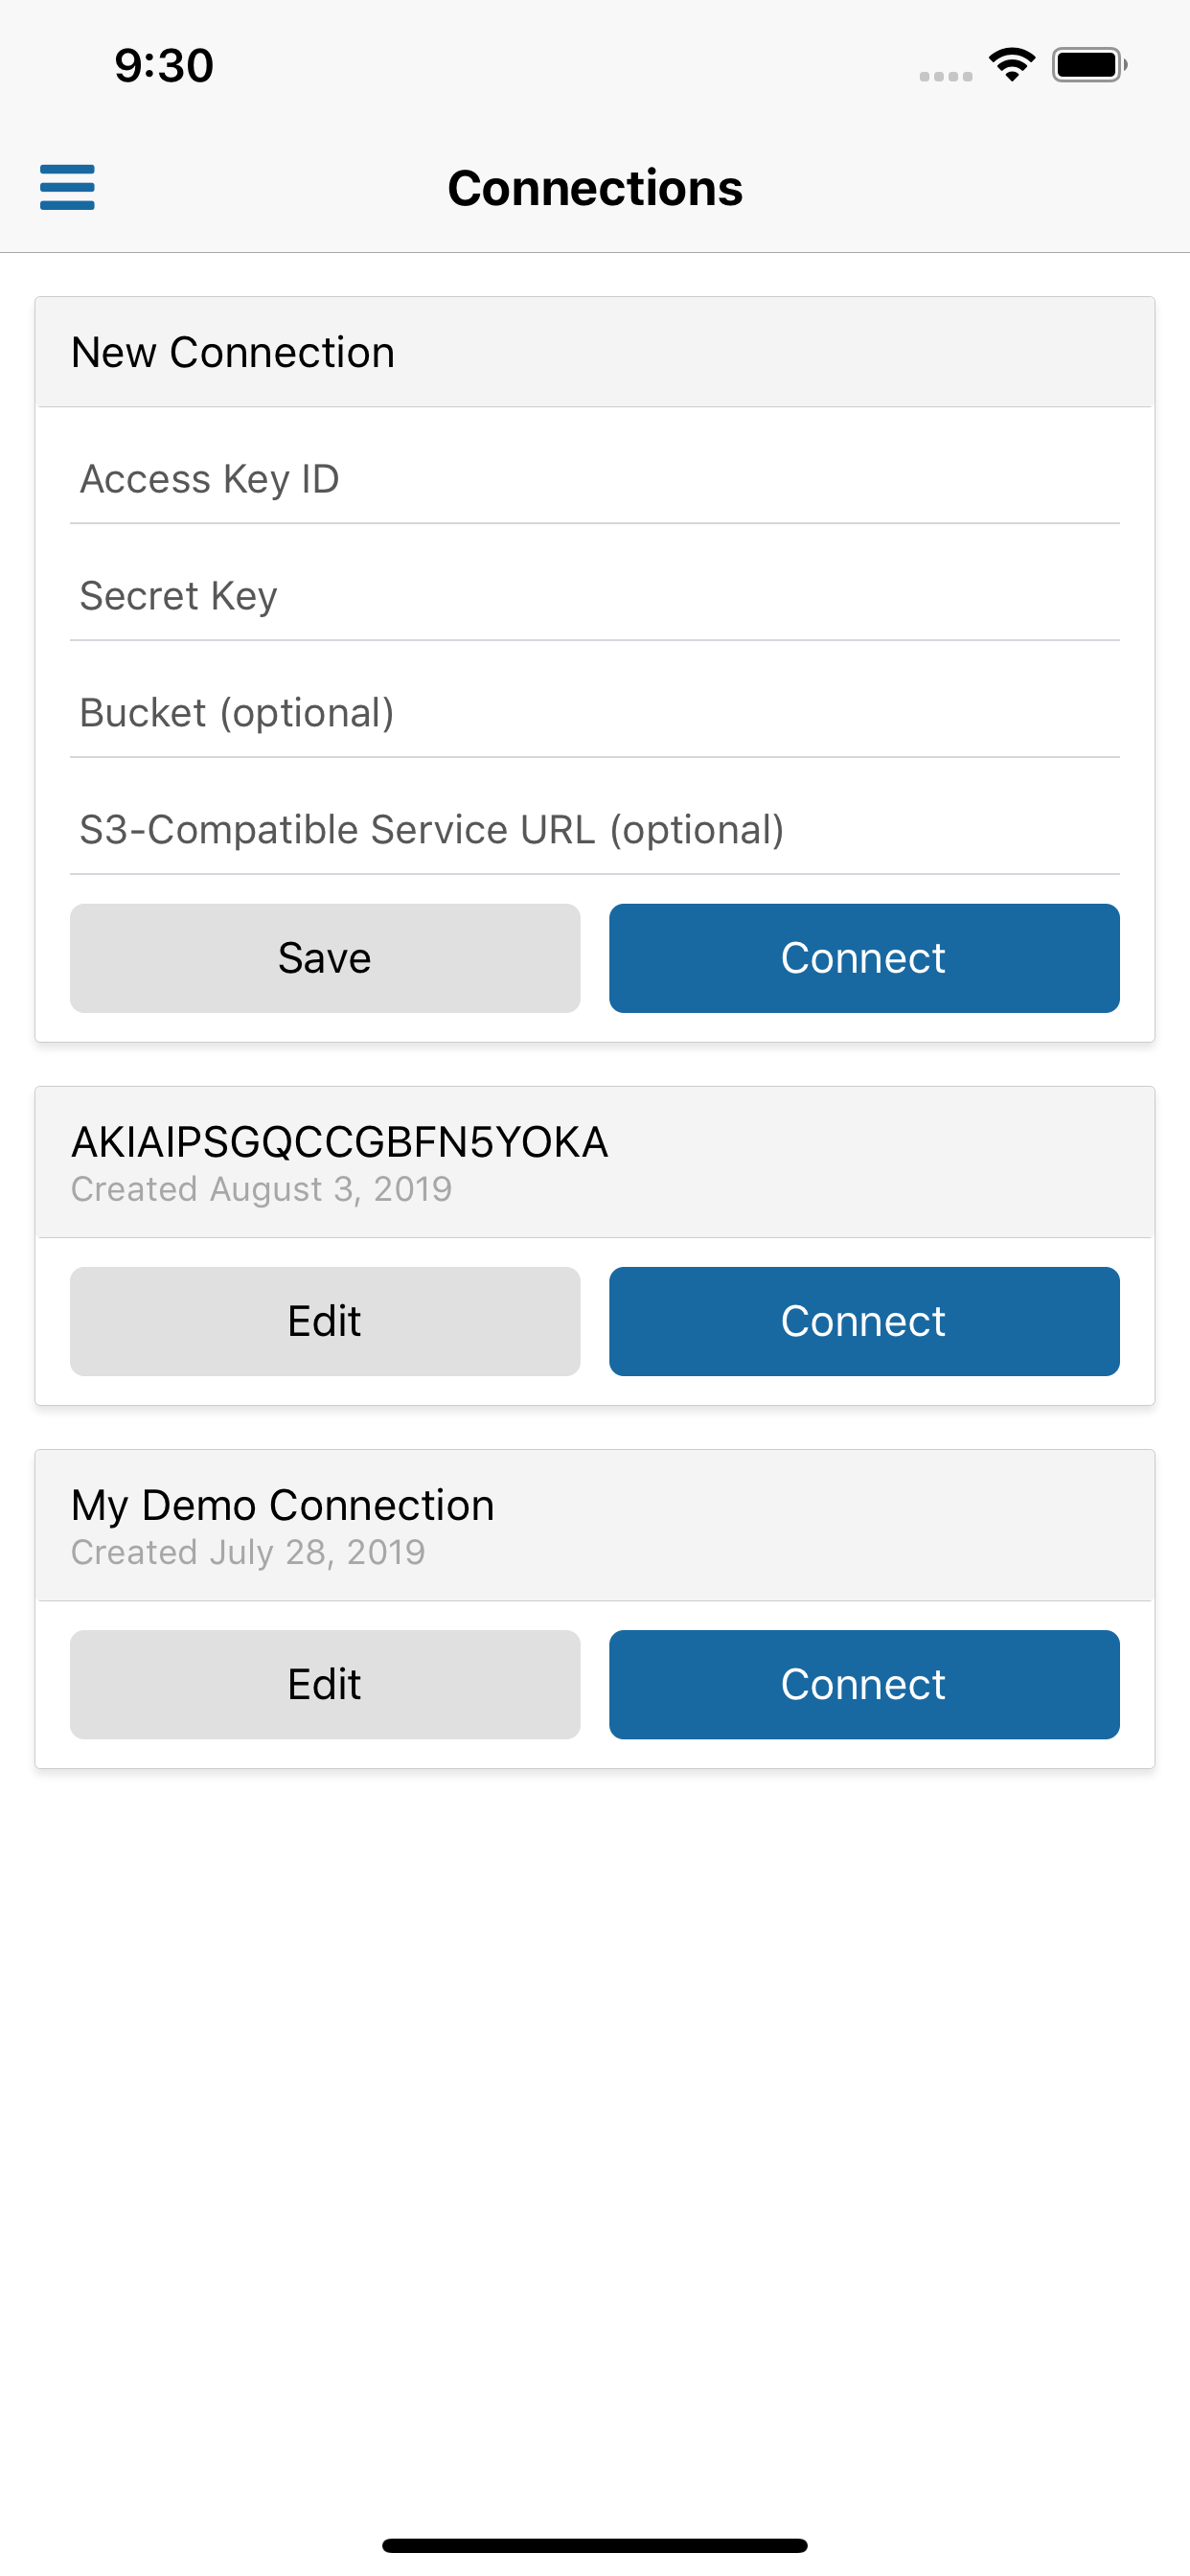Tap the Connections page title
Screen dimensions: 1190x2576
[x=595, y=188]
